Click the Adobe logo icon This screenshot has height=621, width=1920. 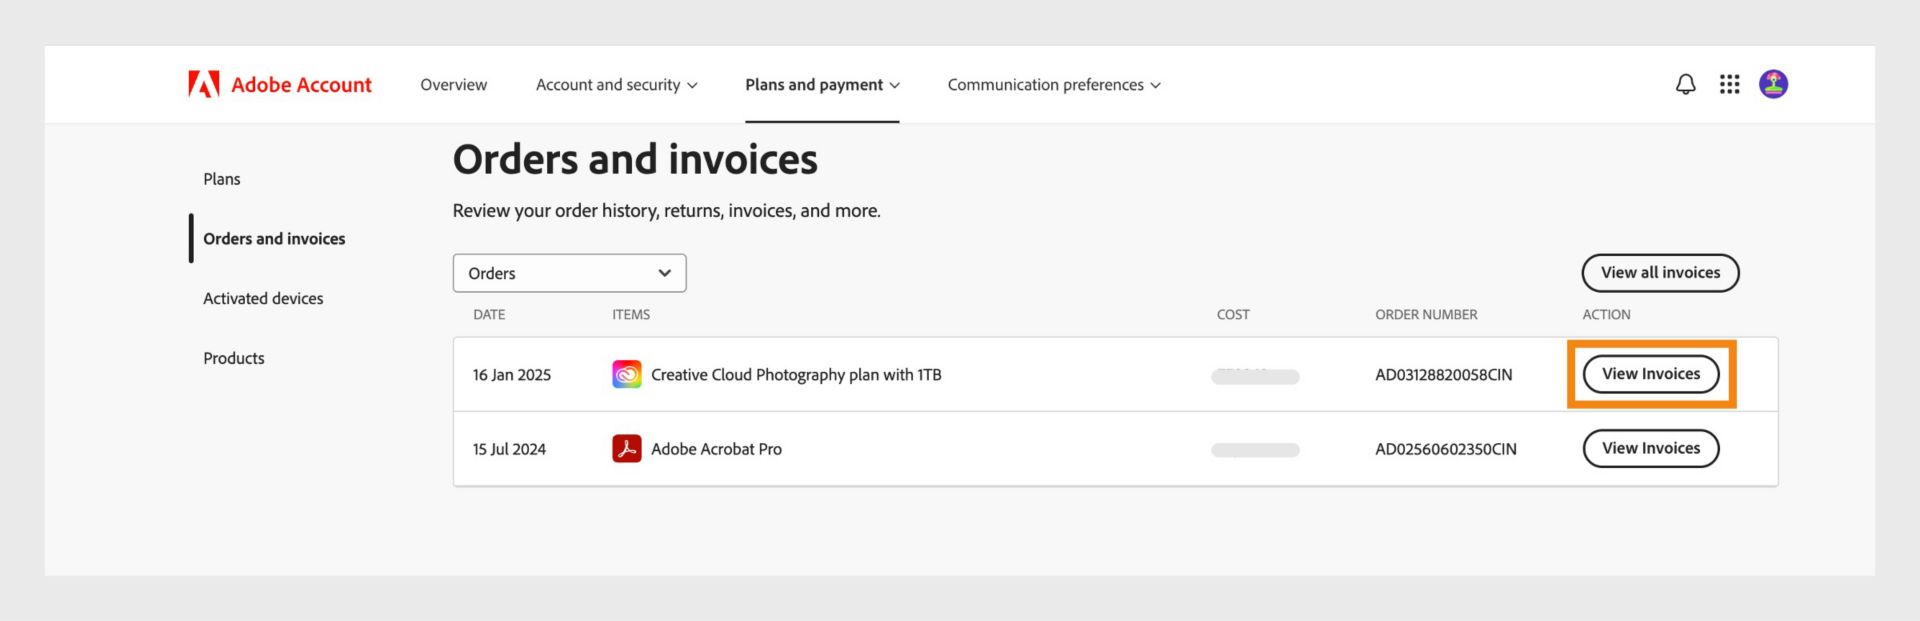[204, 84]
